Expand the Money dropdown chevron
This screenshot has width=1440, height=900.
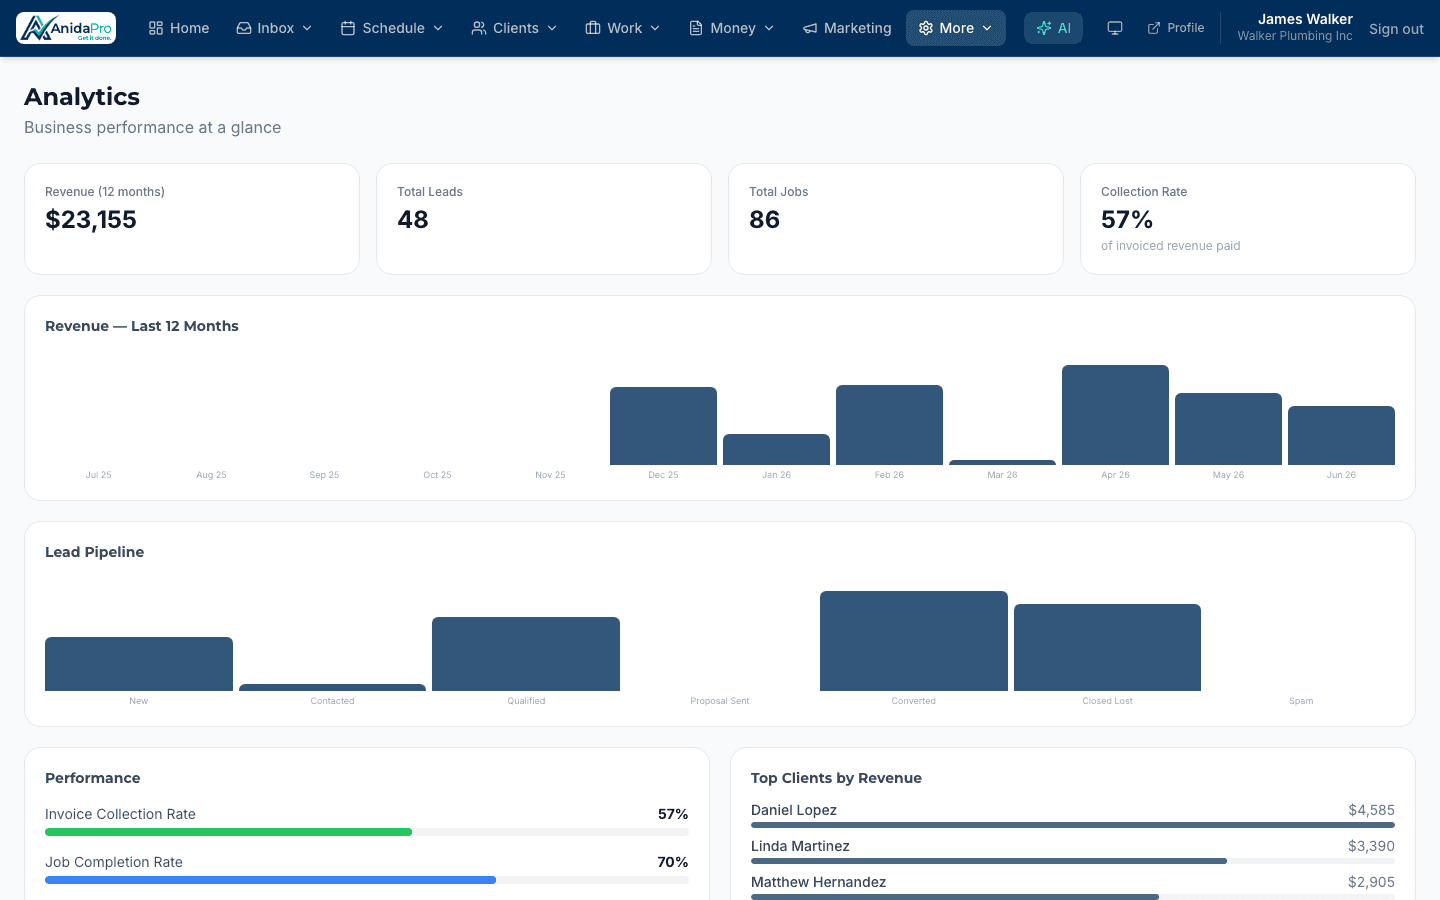click(x=769, y=28)
